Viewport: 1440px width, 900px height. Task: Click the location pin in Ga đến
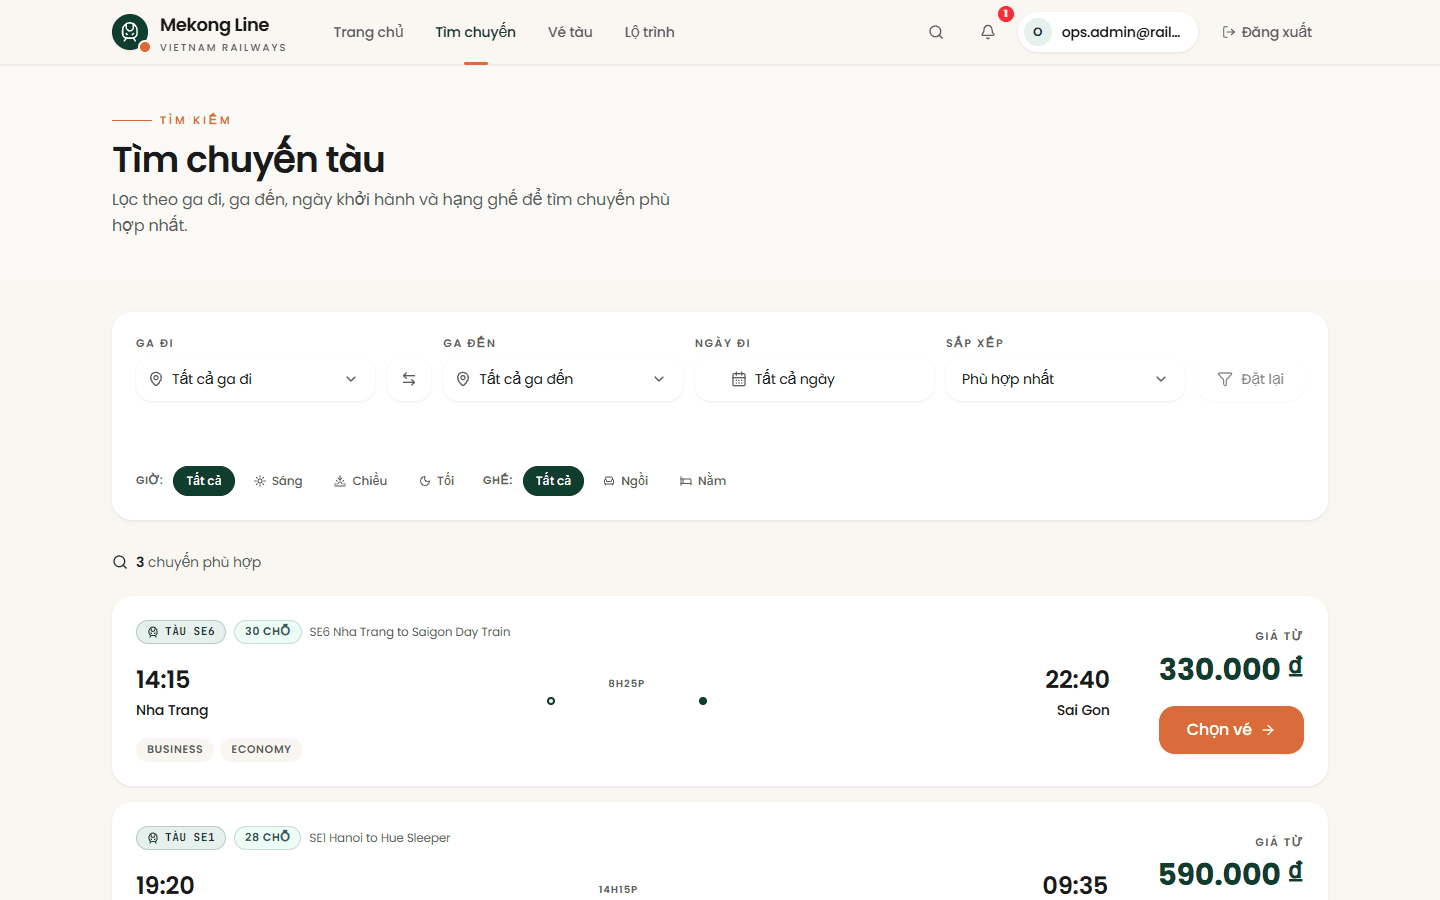click(x=463, y=379)
